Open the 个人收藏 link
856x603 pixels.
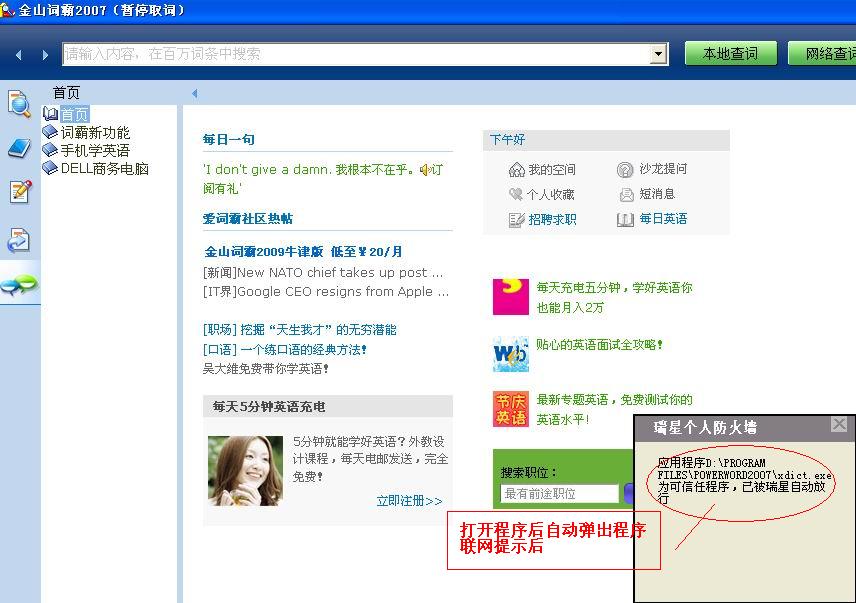click(x=550, y=194)
